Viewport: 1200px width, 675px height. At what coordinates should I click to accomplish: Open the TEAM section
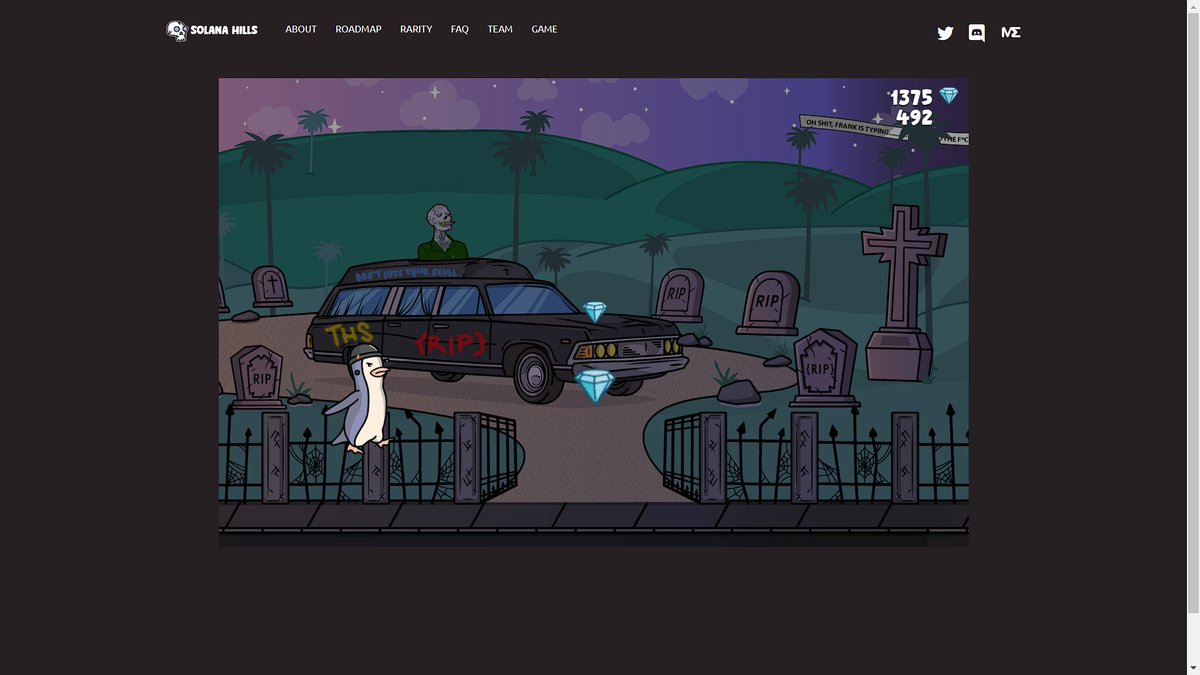(x=500, y=29)
